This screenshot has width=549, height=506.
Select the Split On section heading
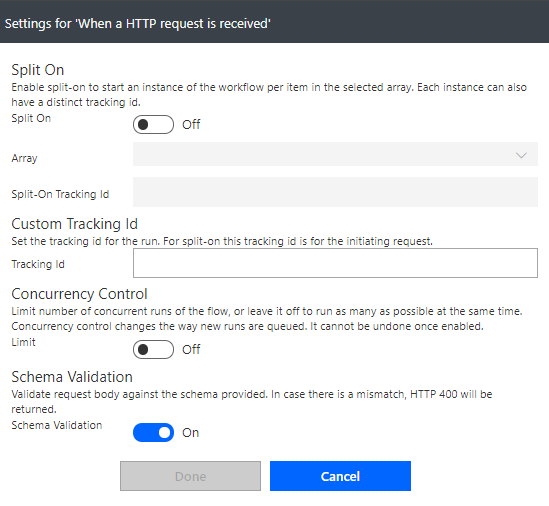click(37, 70)
